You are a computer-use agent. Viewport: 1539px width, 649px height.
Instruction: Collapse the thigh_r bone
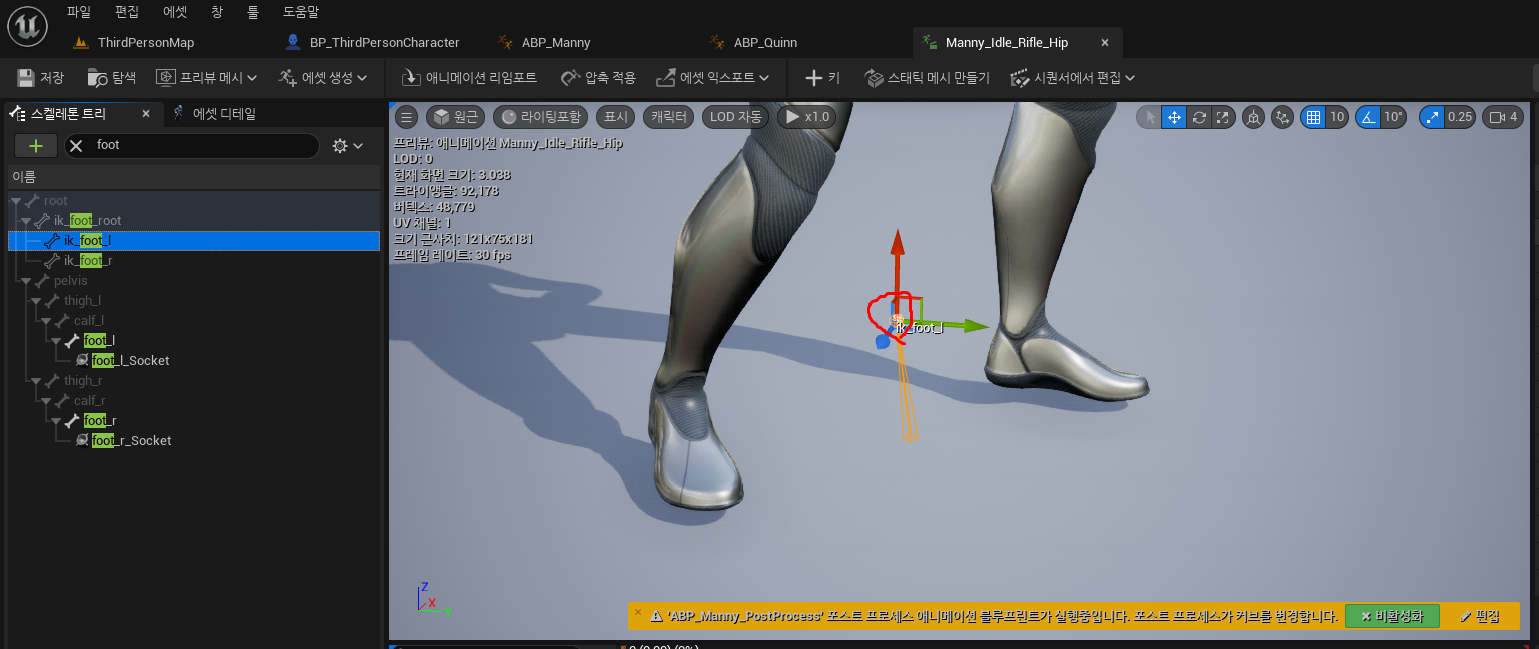click(x=36, y=381)
